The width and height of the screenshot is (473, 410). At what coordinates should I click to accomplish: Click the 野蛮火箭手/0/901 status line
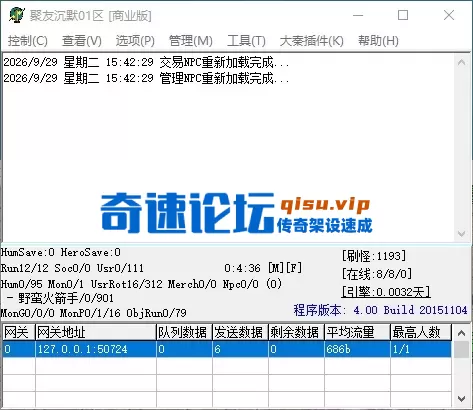click(61, 298)
